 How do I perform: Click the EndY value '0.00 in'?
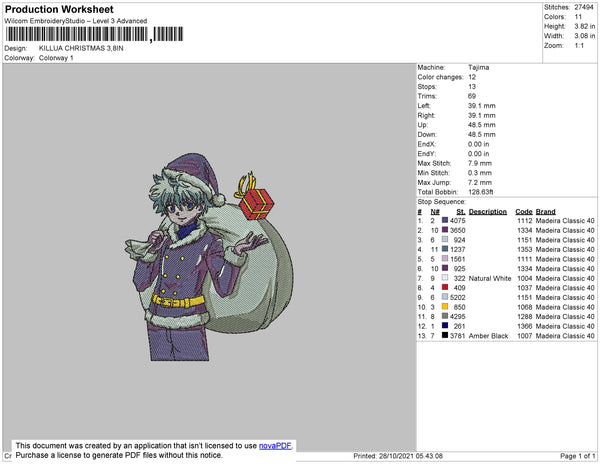tap(479, 154)
